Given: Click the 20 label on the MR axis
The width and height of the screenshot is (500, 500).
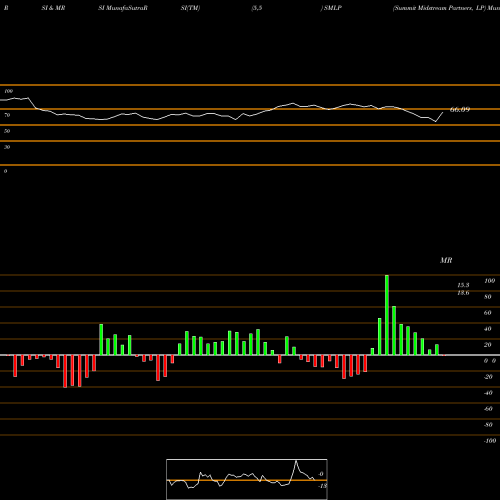Looking at the screenshot, I should [488, 345].
